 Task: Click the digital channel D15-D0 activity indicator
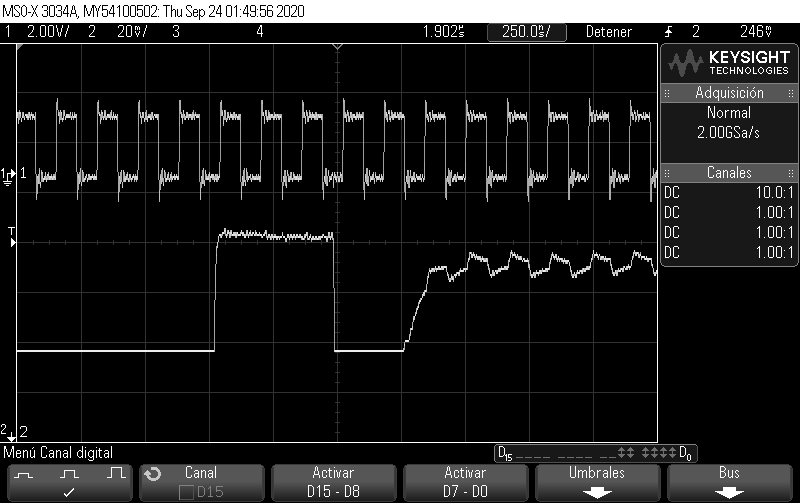click(x=595, y=453)
